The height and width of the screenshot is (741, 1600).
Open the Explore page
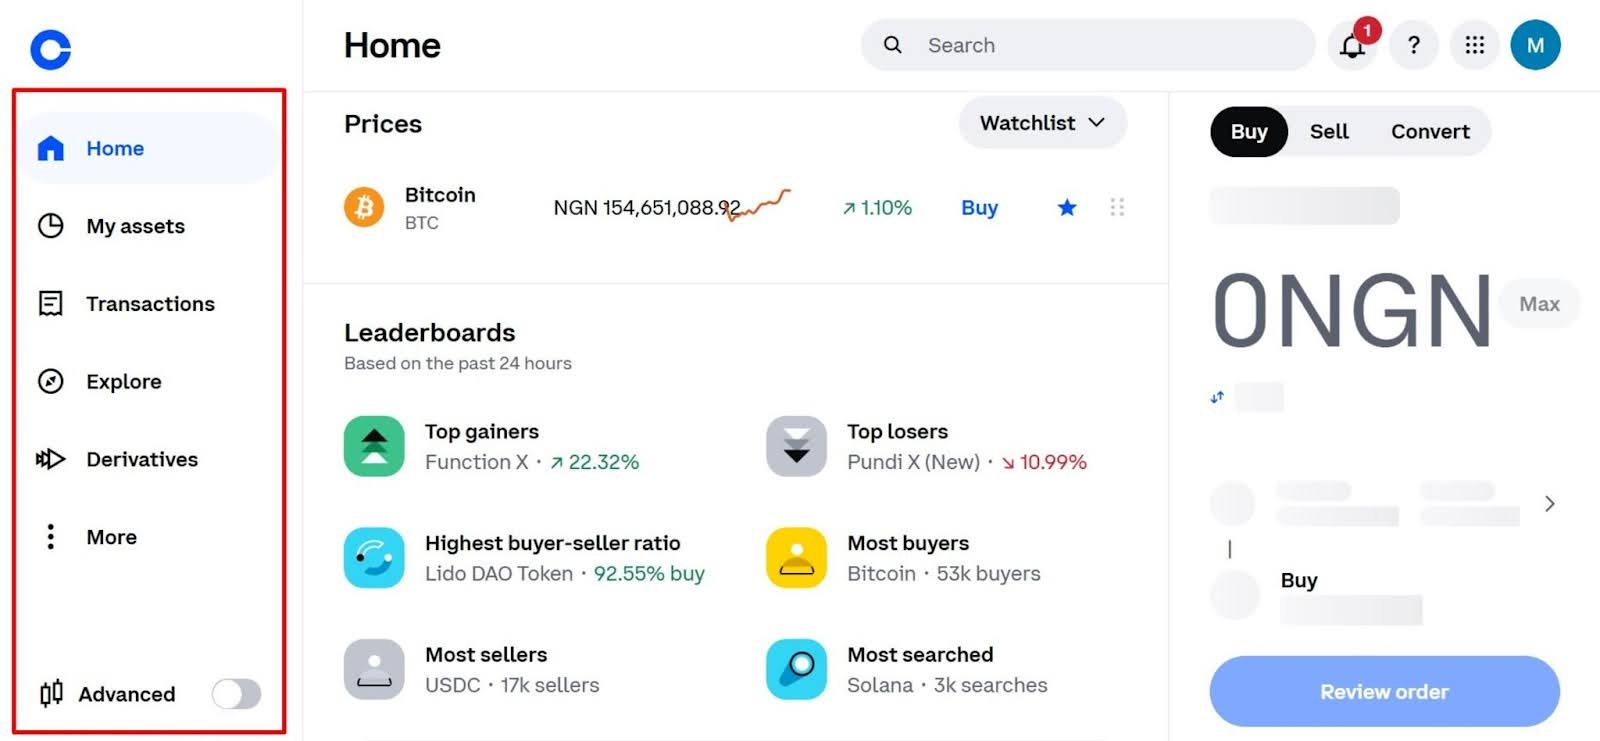(x=123, y=381)
